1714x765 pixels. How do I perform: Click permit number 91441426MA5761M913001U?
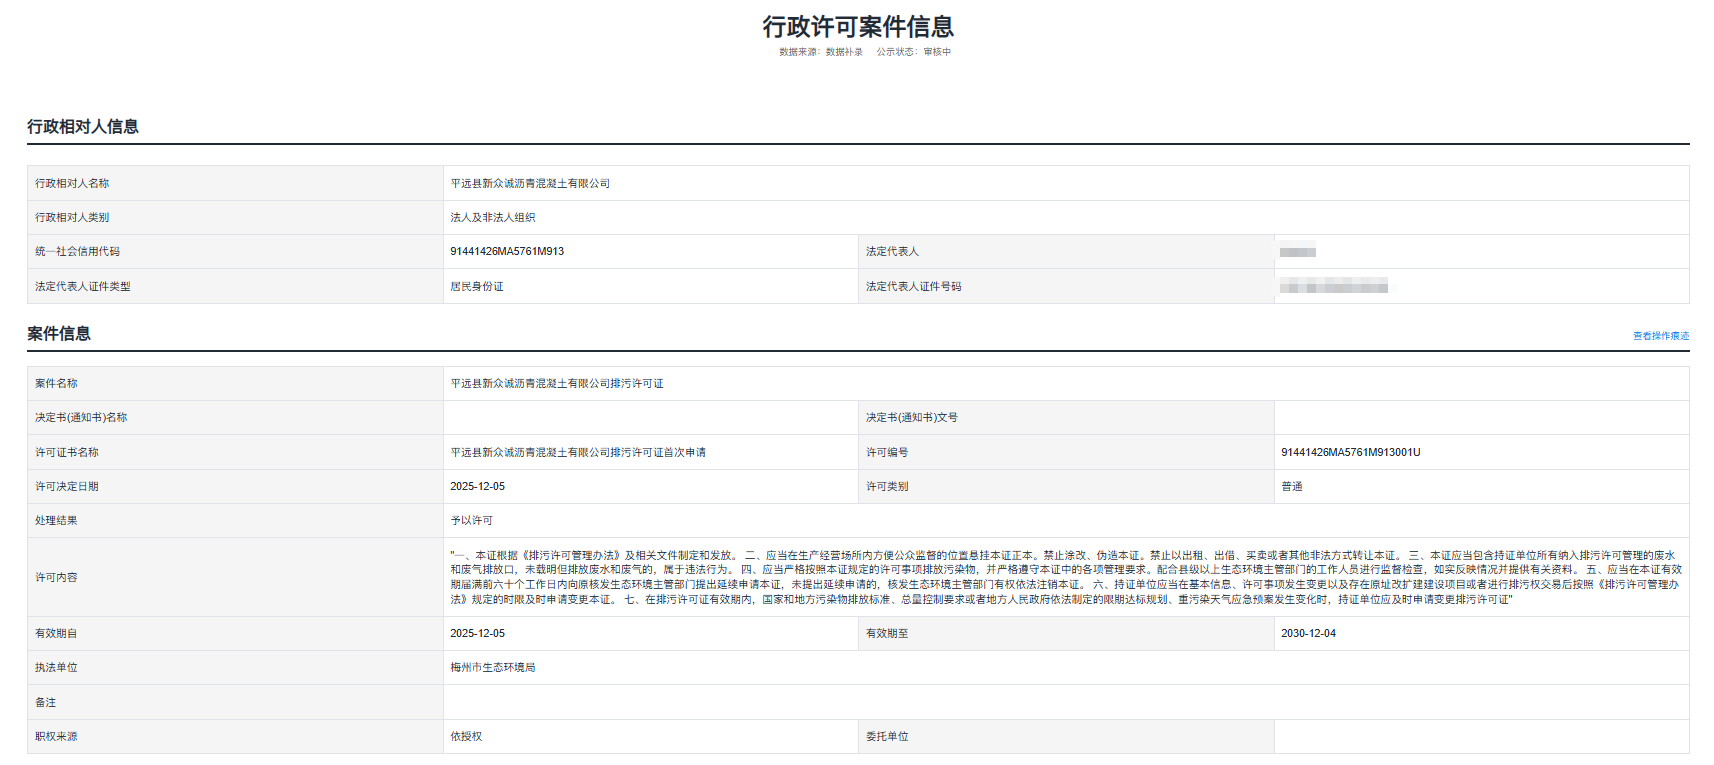[1350, 453]
